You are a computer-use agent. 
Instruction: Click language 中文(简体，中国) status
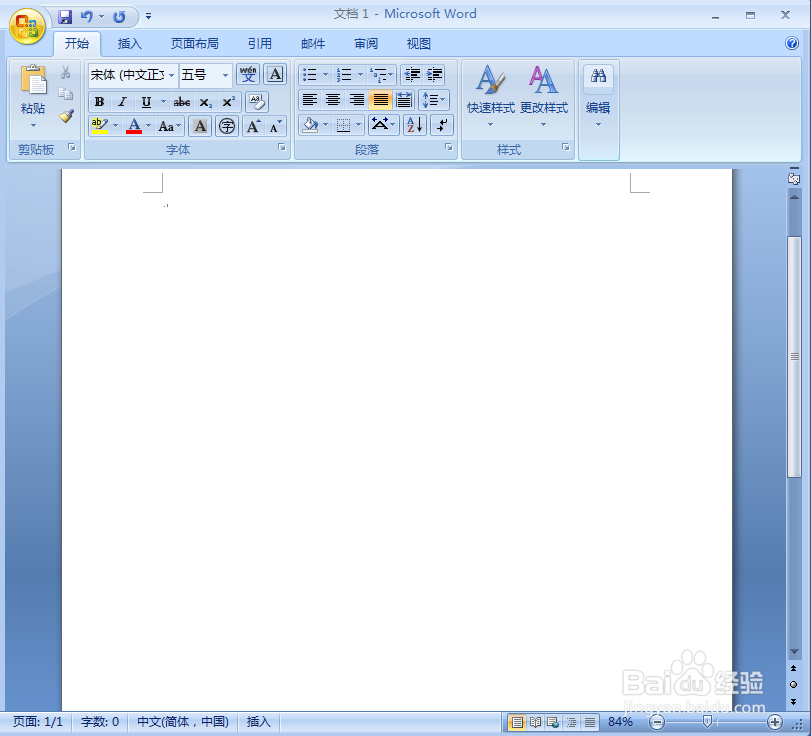(x=183, y=722)
